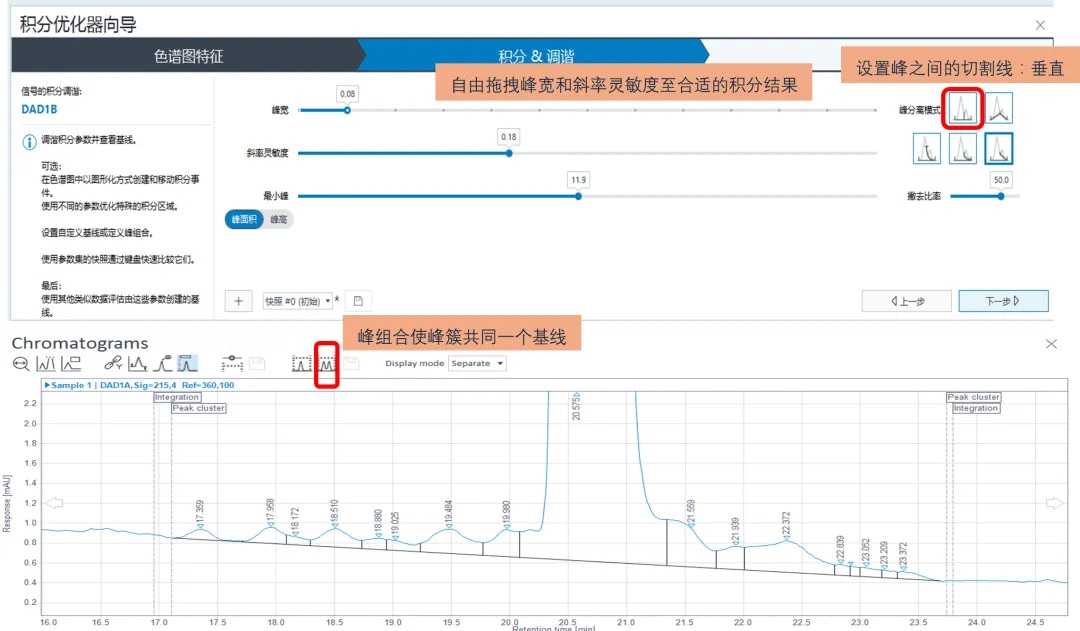
Task: Click the zoom reset magnifier icon
Action: tap(20, 364)
